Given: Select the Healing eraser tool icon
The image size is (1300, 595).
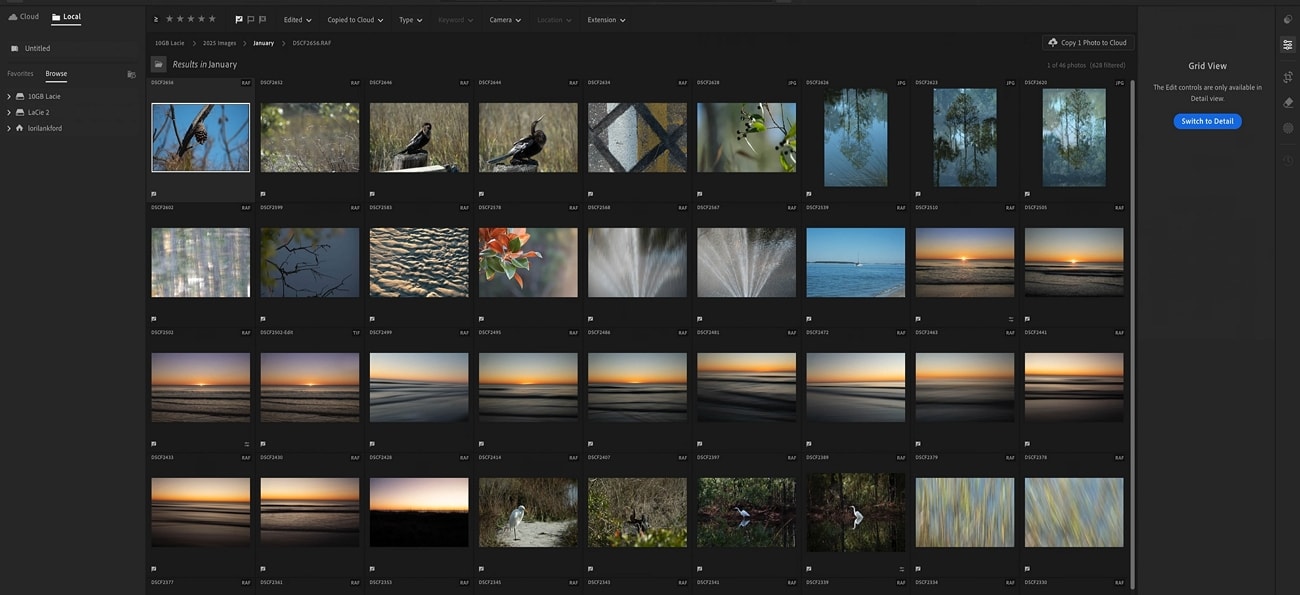Looking at the screenshot, I should 1288,102.
